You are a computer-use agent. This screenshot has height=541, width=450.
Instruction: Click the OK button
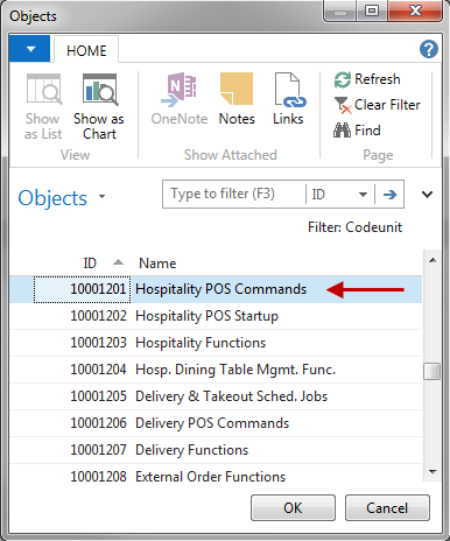(x=293, y=508)
